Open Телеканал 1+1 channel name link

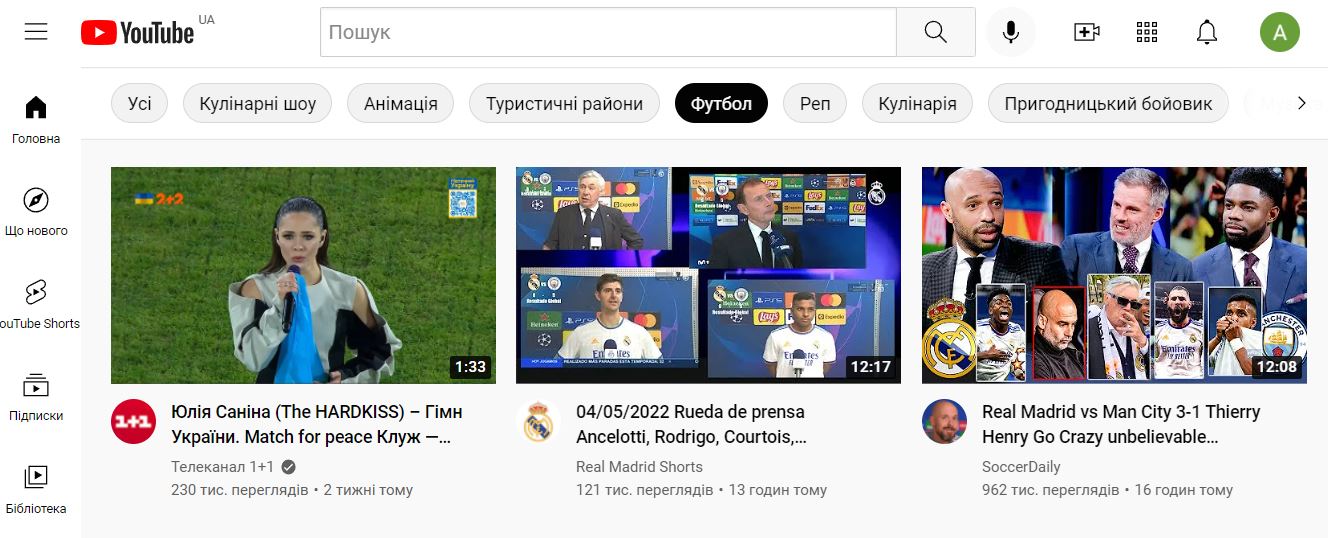pos(222,467)
